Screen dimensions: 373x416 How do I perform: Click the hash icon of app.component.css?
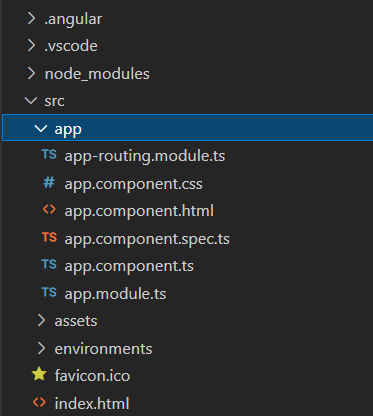point(49,183)
